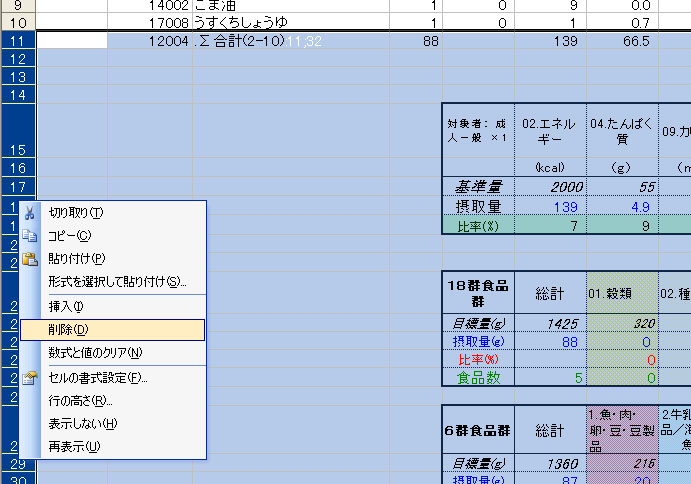Viewport: 691px width, 484px height.
Task: Select 数式と値のクリア menu entry
Action: [x=96, y=352]
